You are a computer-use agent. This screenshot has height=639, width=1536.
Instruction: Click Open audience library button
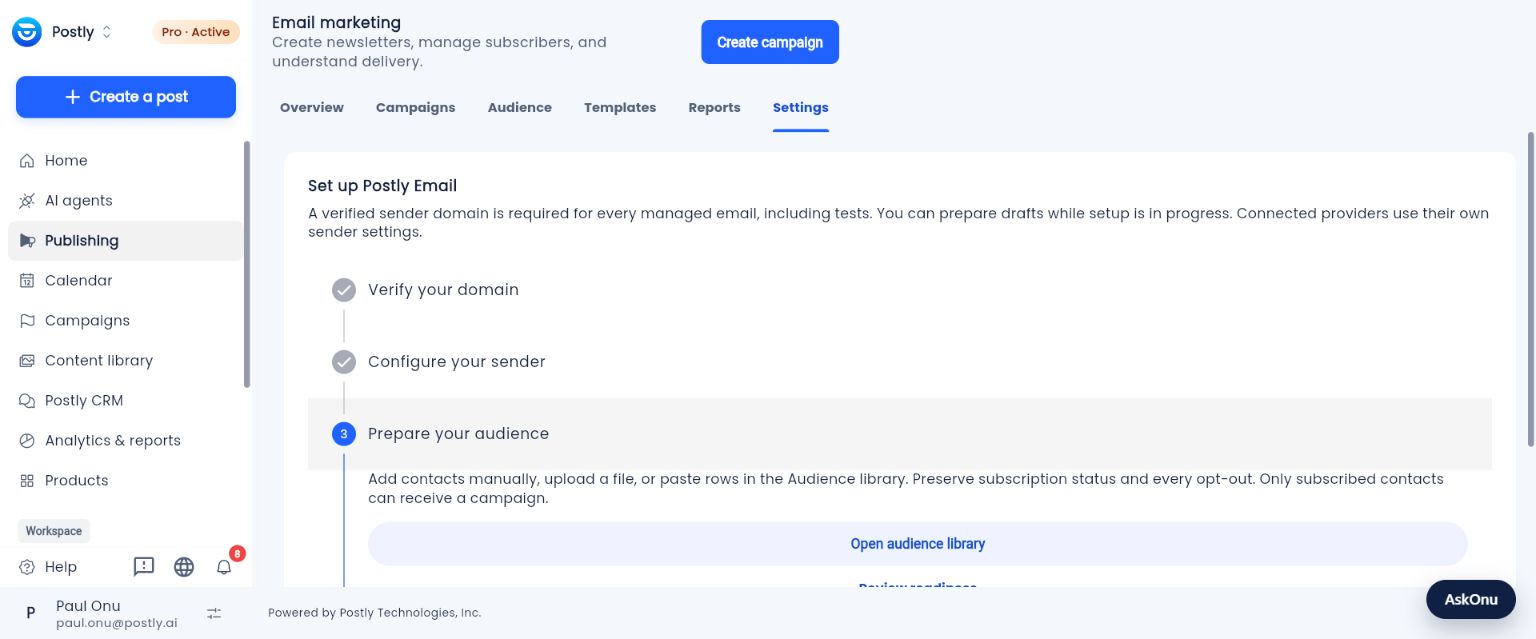click(x=918, y=544)
